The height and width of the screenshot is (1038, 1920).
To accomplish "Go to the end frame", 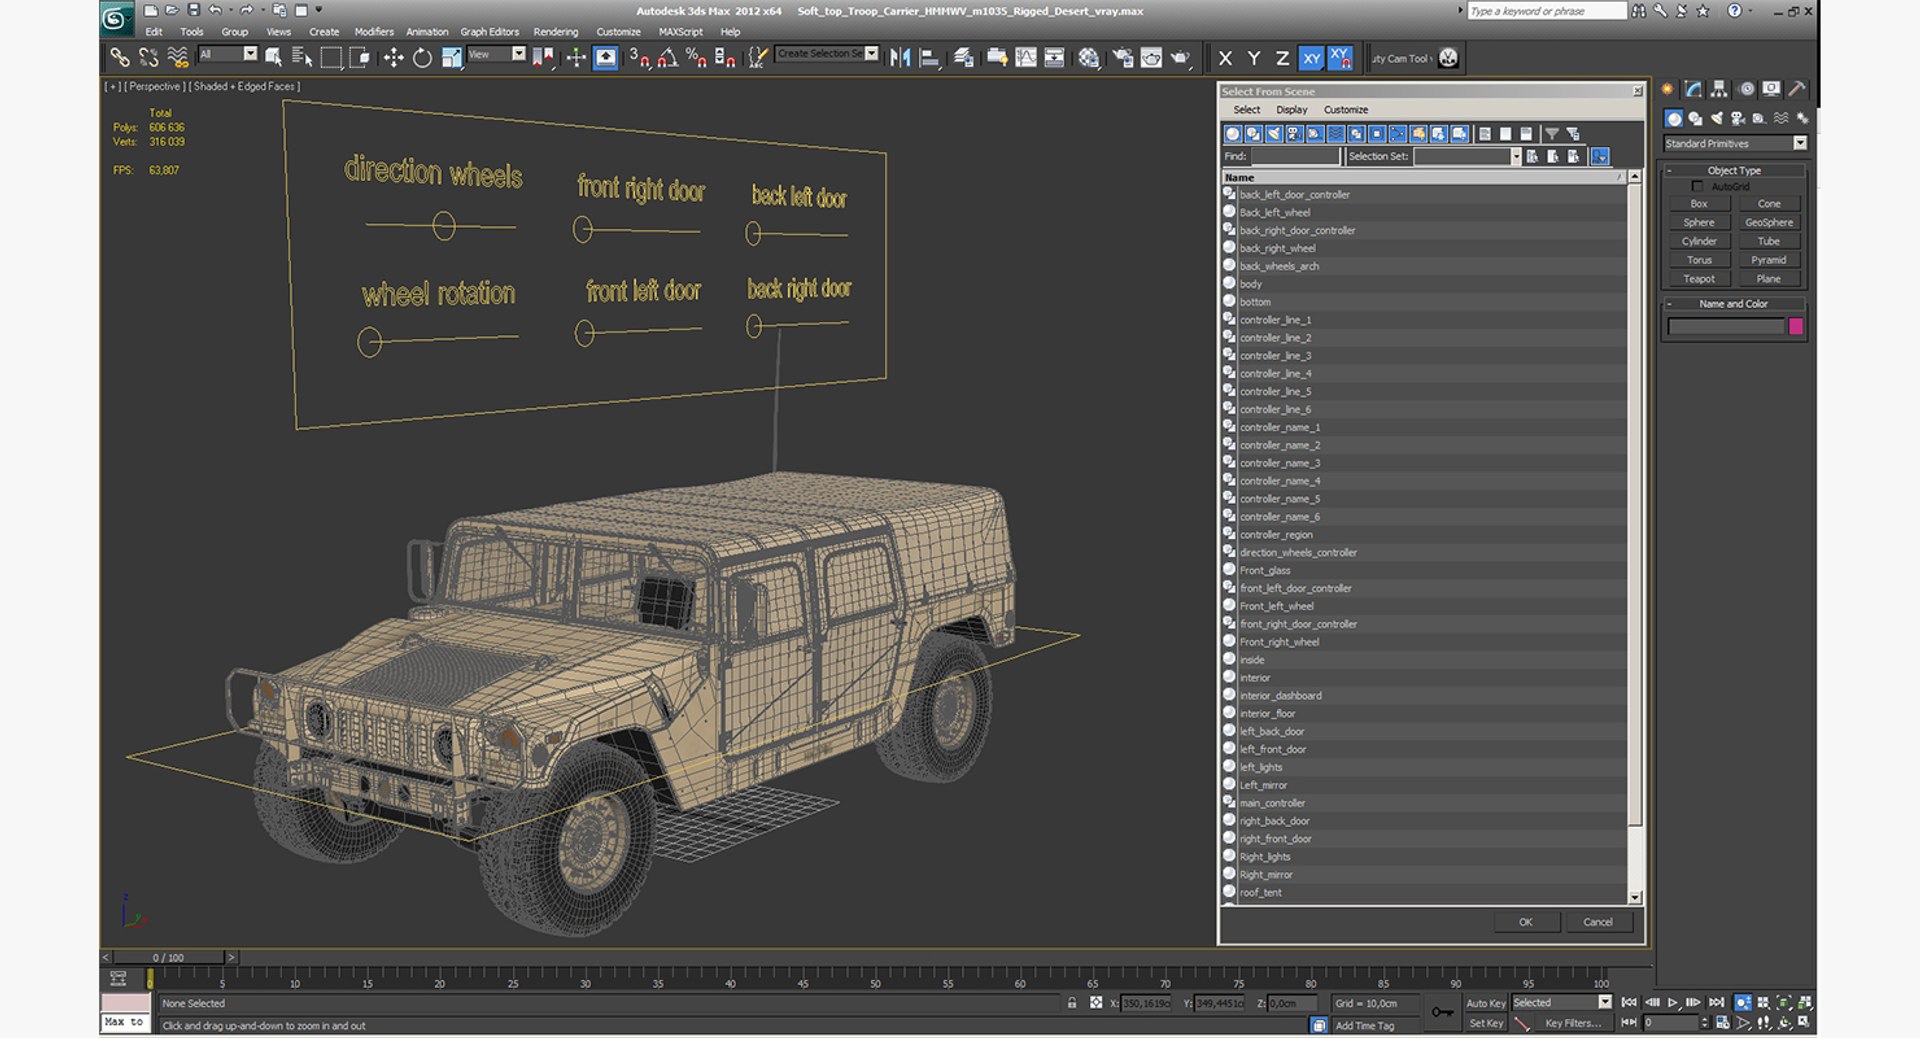I will 1717,1002.
